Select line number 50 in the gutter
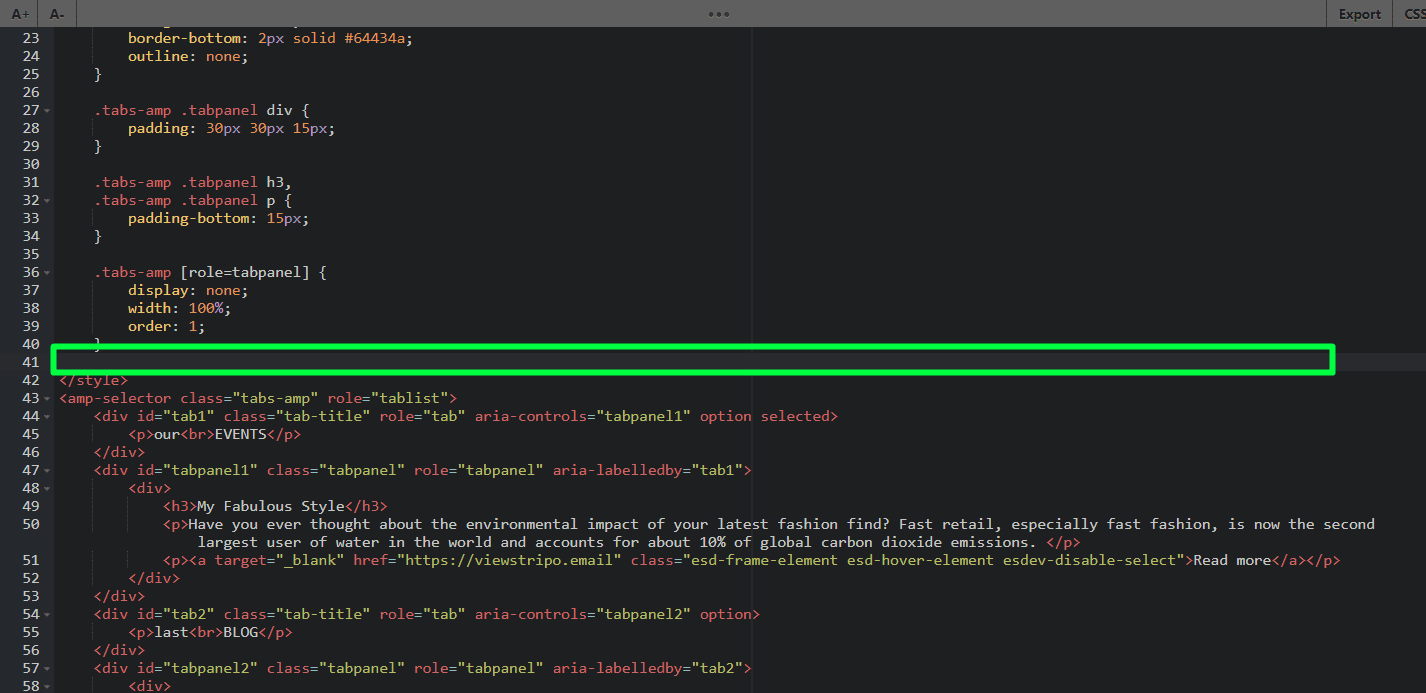 (x=29, y=524)
